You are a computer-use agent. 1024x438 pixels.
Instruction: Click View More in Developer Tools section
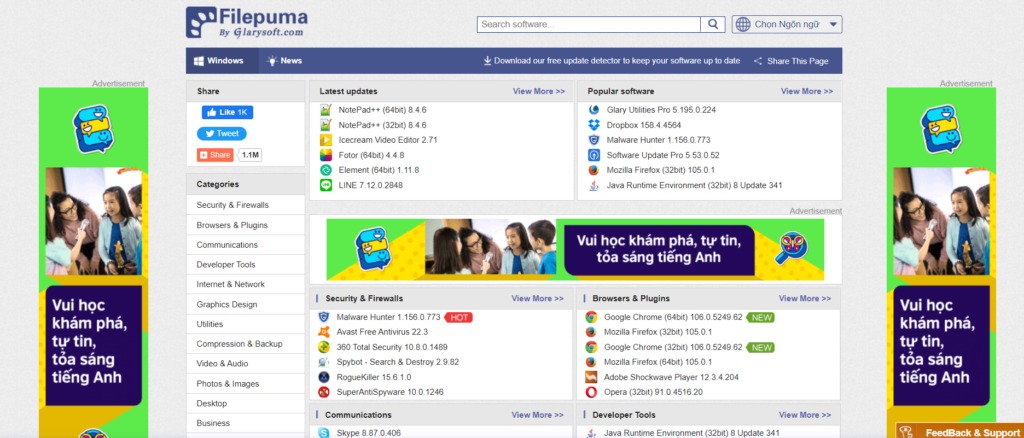tap(805, 415)
